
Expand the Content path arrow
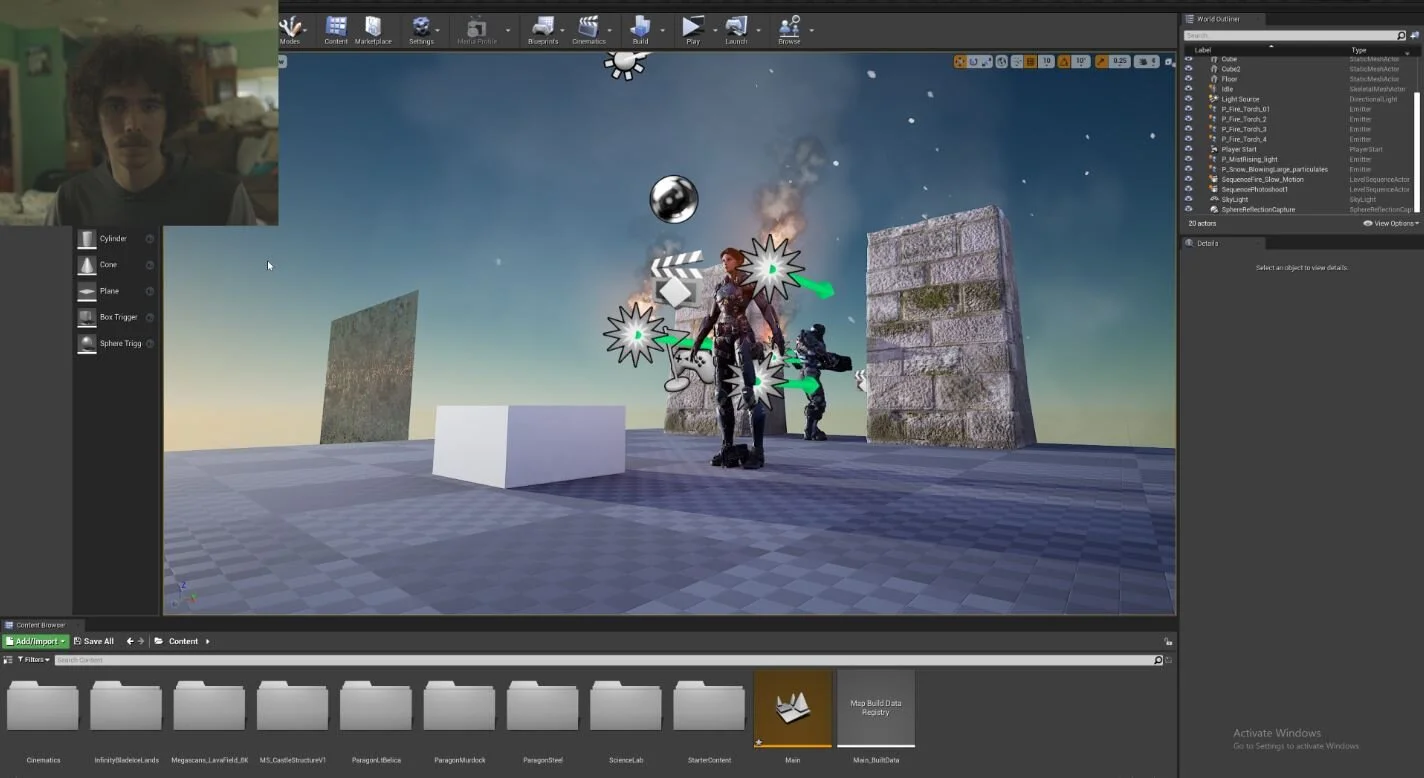tap(207, 641)
